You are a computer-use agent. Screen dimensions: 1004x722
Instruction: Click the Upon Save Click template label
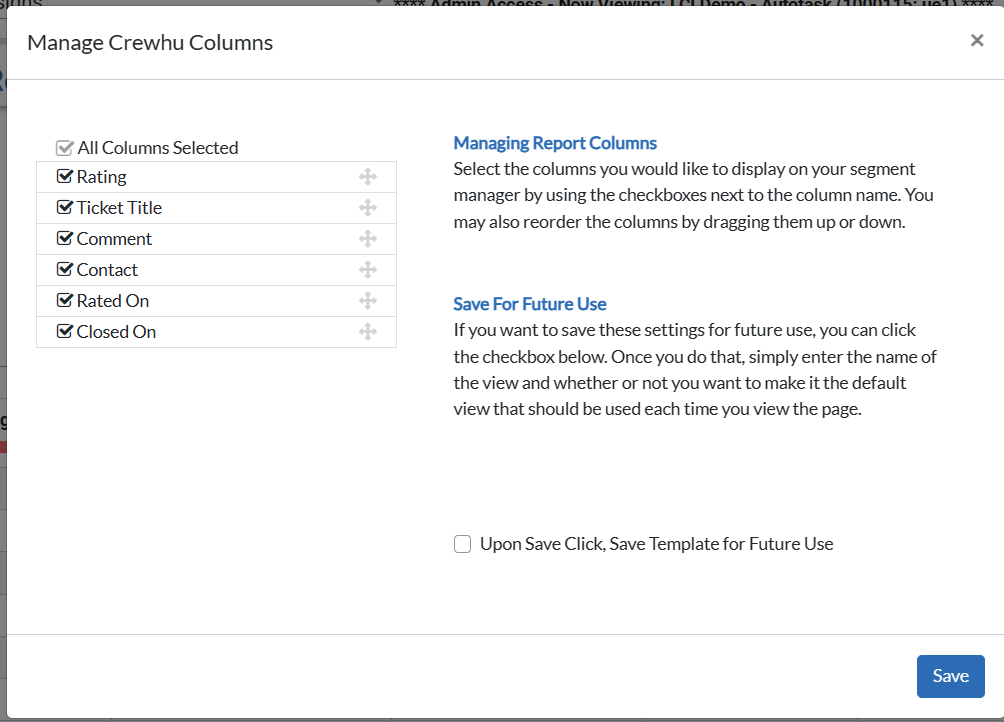point(656,544)
